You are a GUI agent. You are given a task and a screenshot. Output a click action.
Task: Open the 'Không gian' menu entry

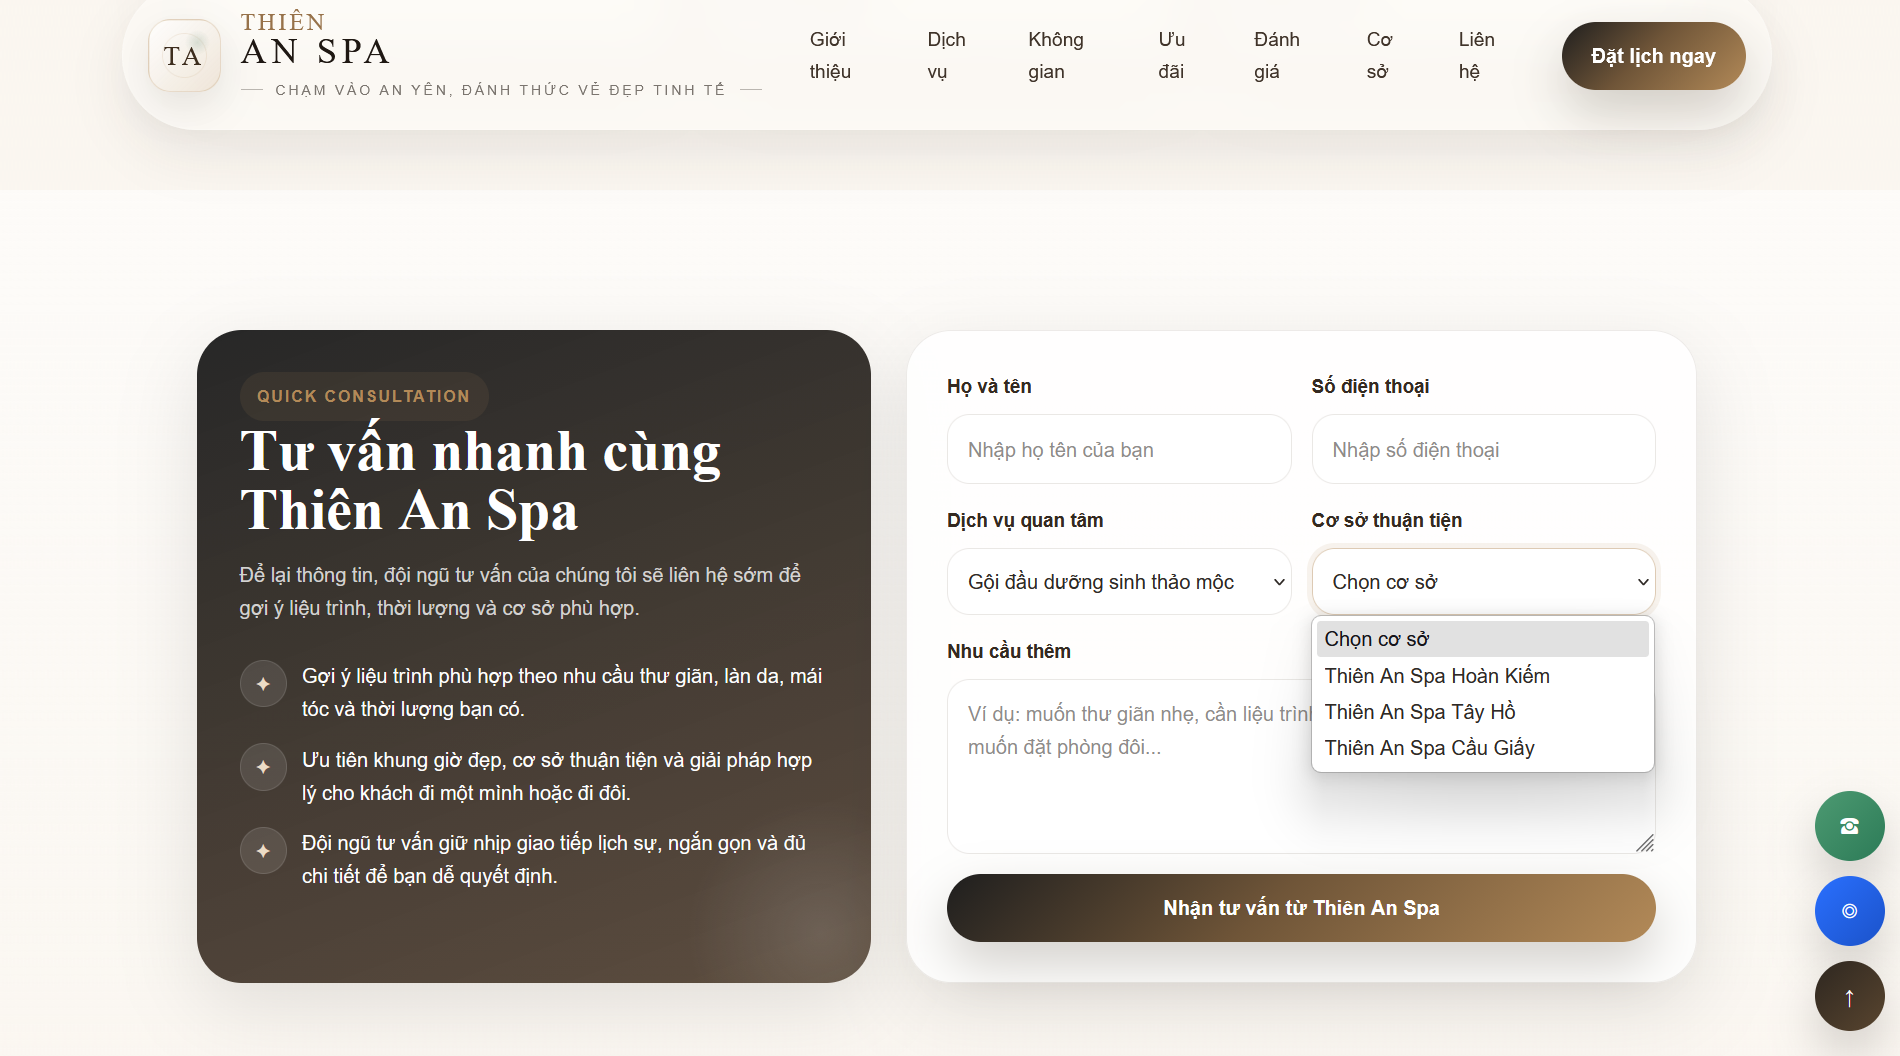click(1054, 55)
